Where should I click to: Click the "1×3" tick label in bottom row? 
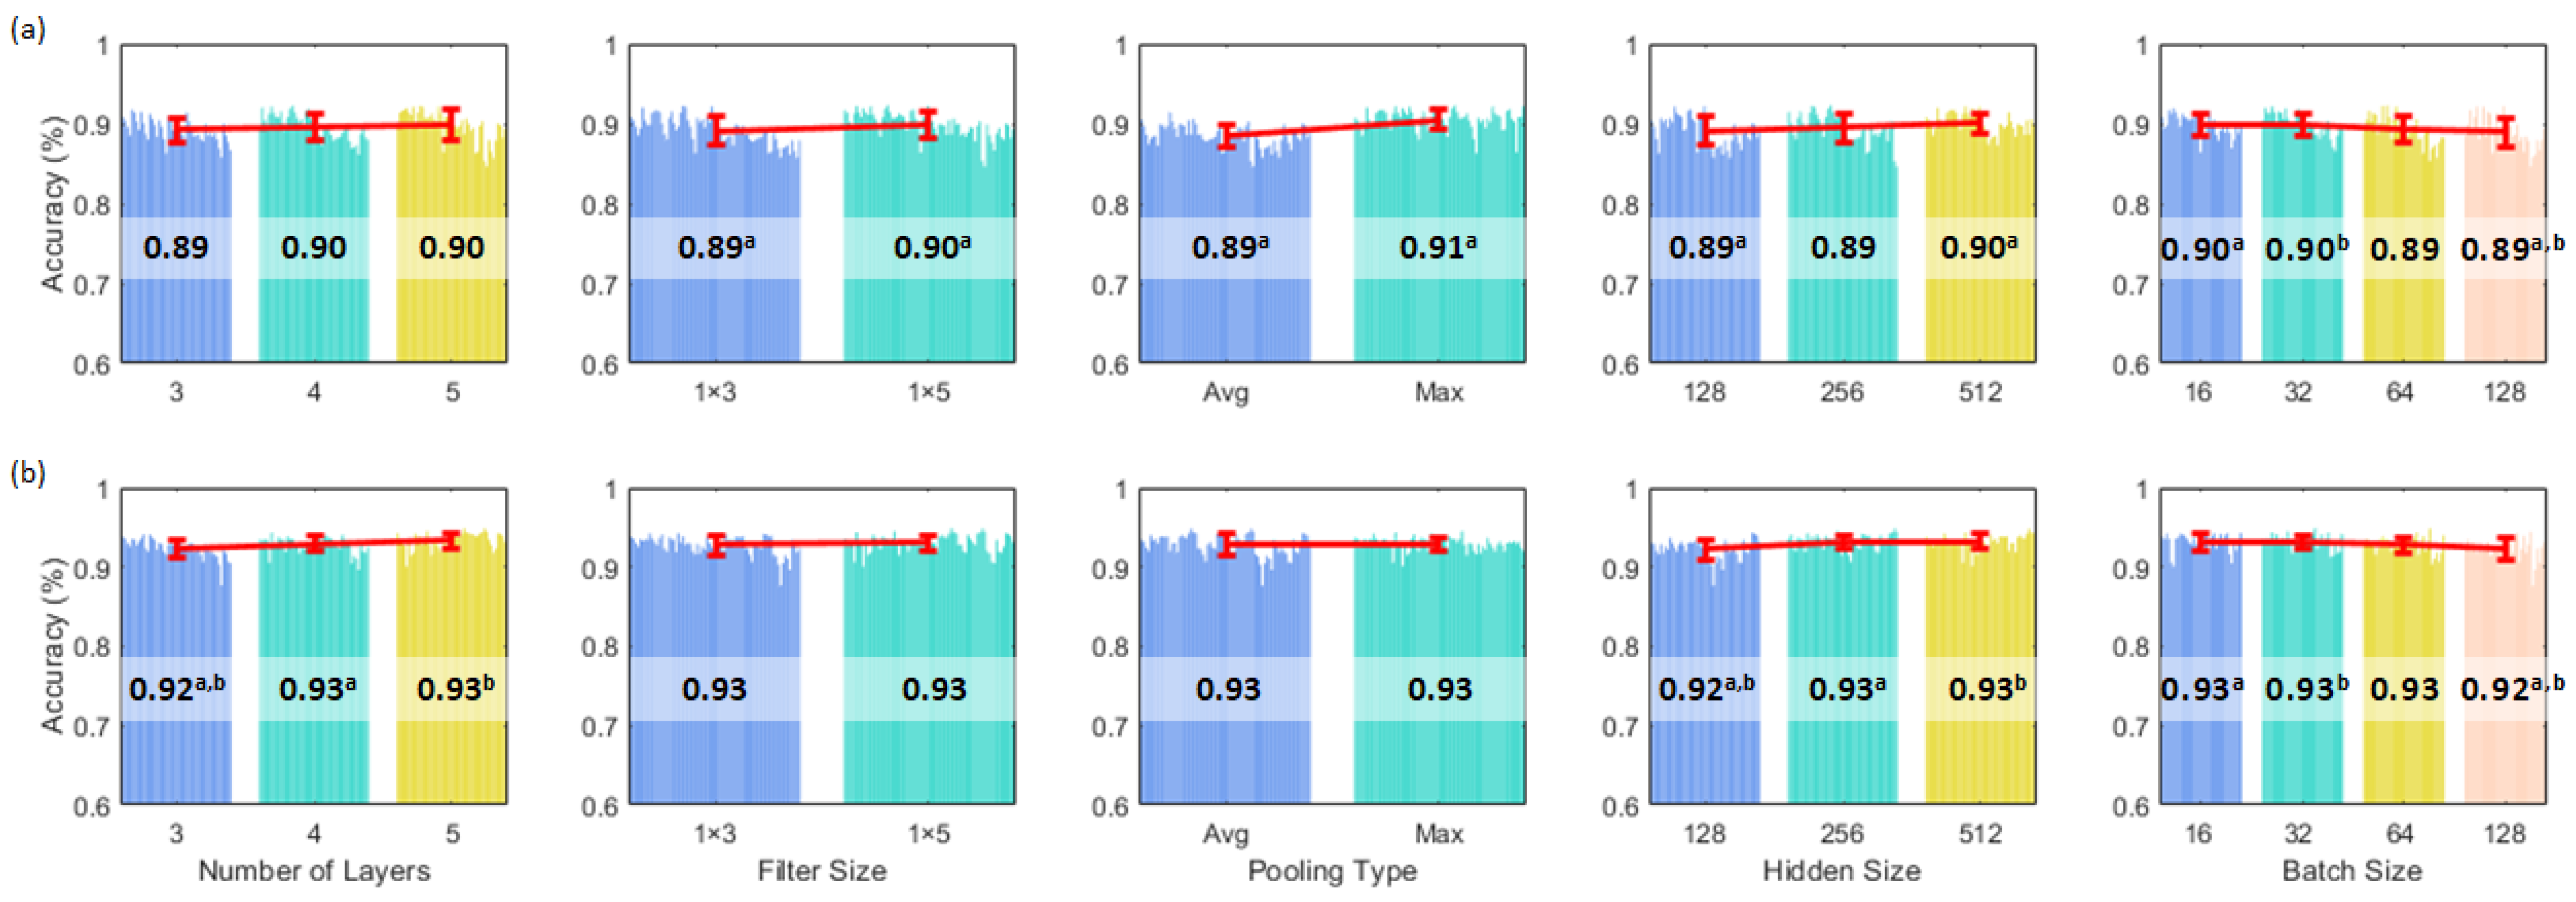[715, 834]
